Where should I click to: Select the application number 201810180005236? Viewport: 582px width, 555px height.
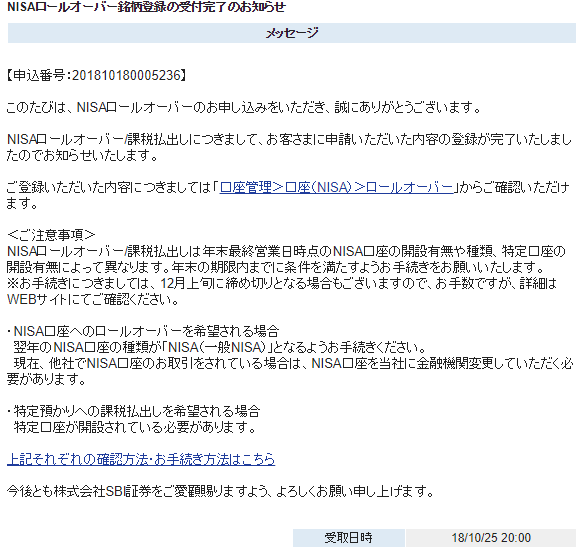[x=126, y=75]
